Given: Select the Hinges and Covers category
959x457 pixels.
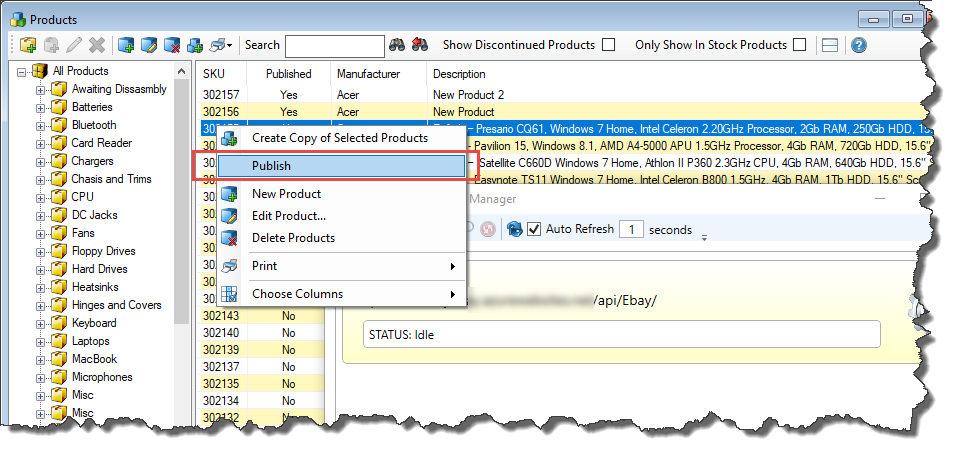Looking at the screenshot, I should click(116, 305).
